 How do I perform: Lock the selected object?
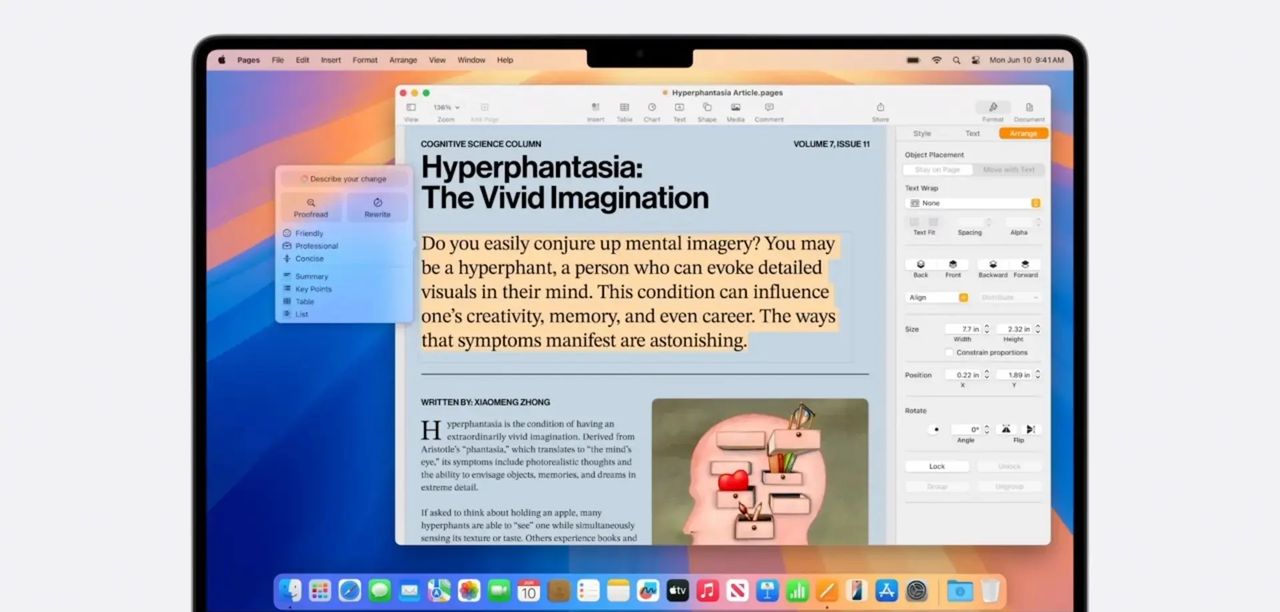[936, 465]
